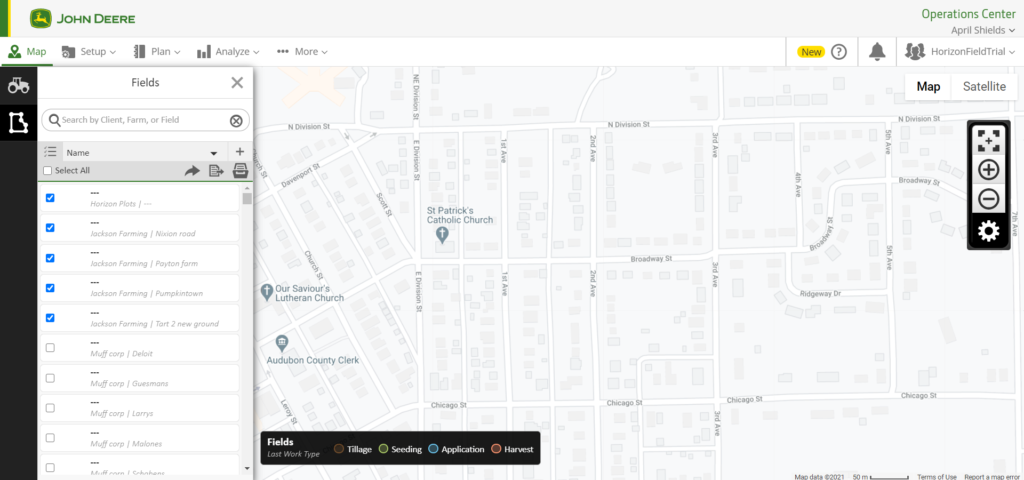The image size is (1024, 480).
Task: Switch to Satellite view
Action: click(x=984, y=86)
